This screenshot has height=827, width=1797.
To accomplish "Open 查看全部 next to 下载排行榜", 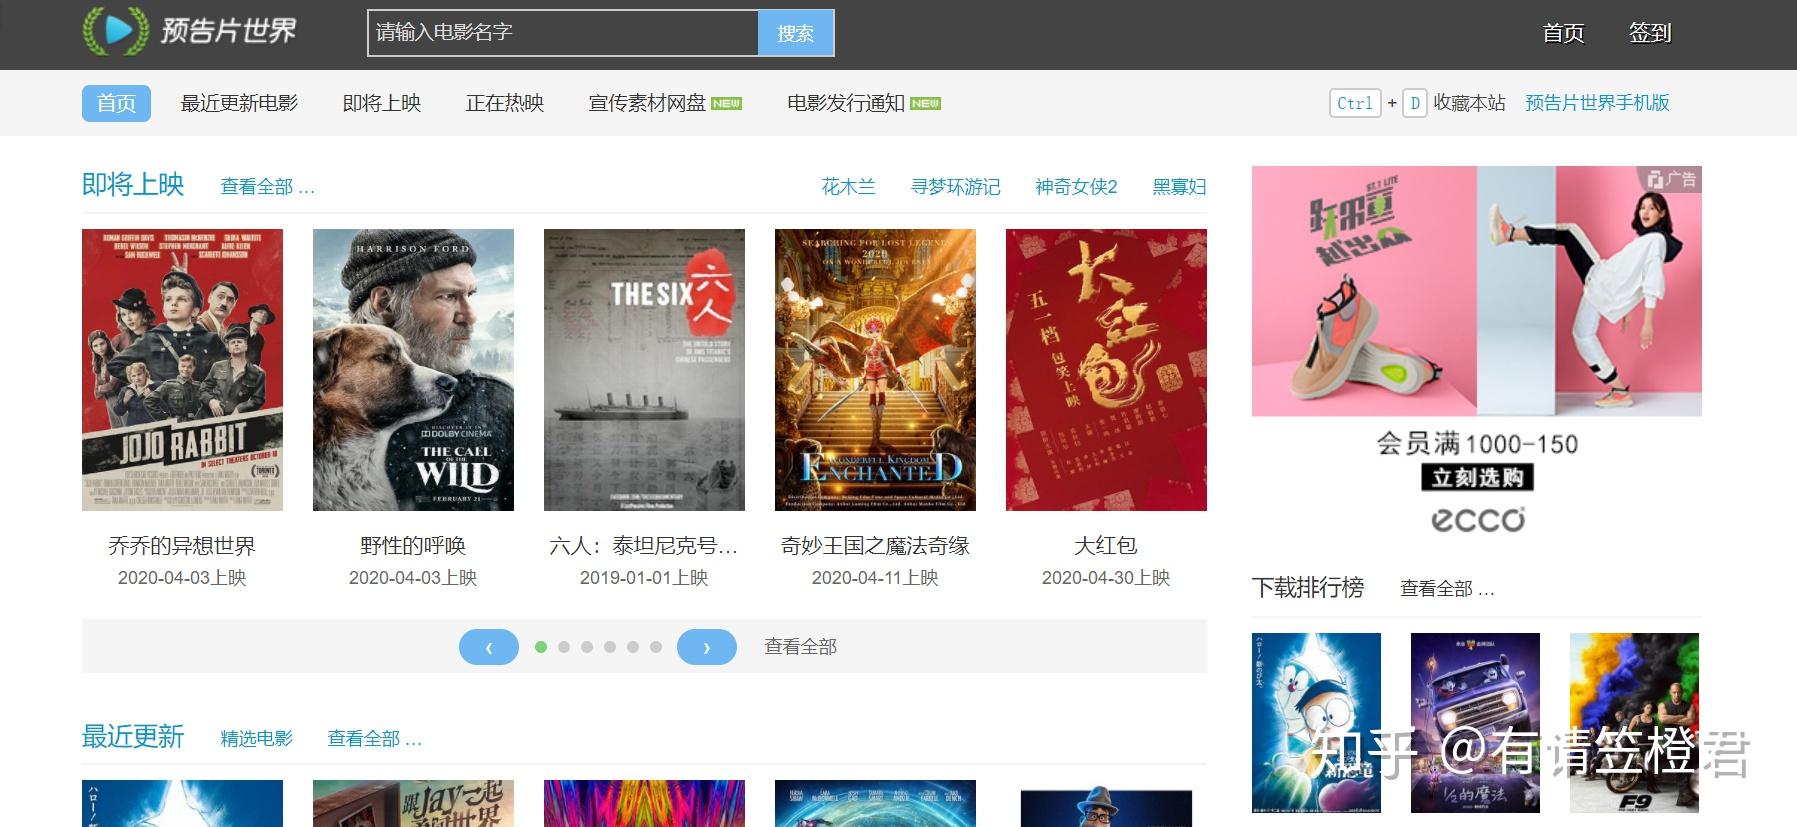I will click(x=1447, y=589).
